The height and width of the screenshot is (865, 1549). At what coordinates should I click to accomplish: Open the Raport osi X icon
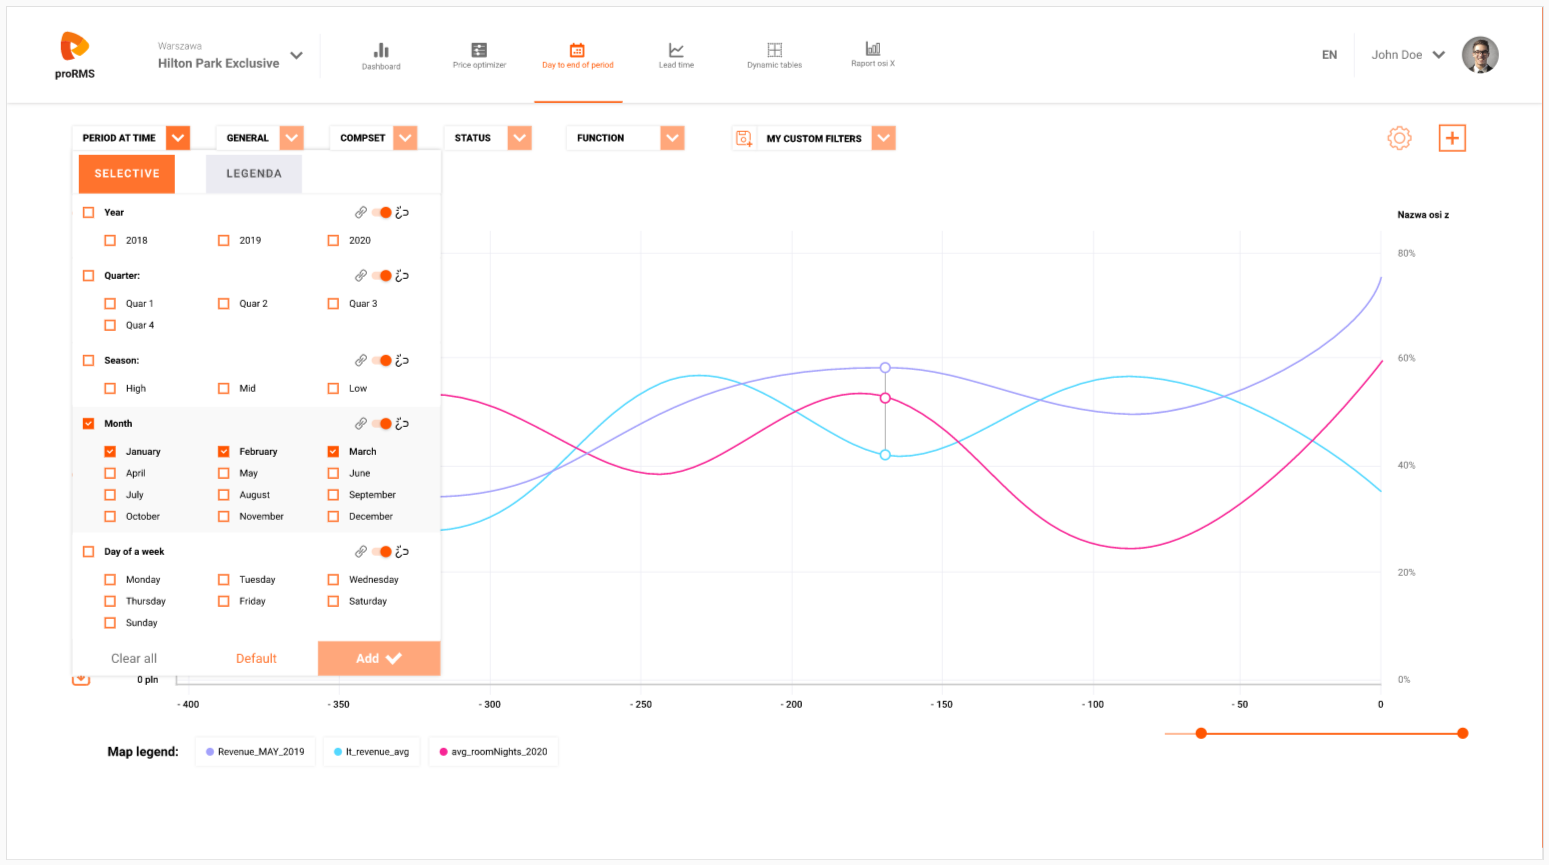click(x=873, y=48)
